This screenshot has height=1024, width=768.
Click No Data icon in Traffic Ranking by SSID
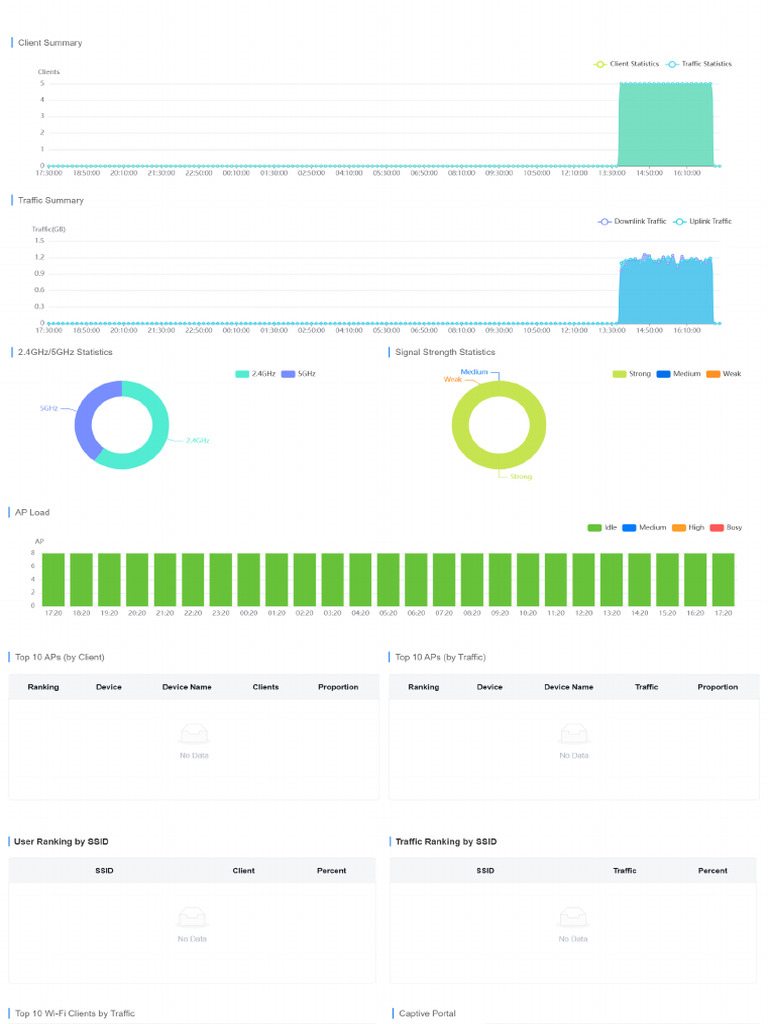coord(573,918)
